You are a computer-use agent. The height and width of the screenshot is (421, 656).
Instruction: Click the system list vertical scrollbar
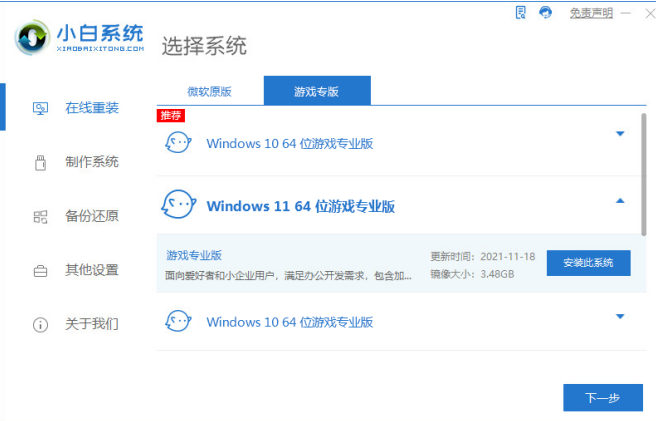(644, 175)
